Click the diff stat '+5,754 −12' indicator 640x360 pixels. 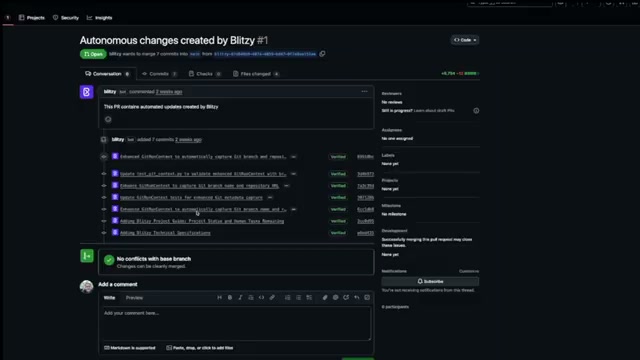(460, 73)
